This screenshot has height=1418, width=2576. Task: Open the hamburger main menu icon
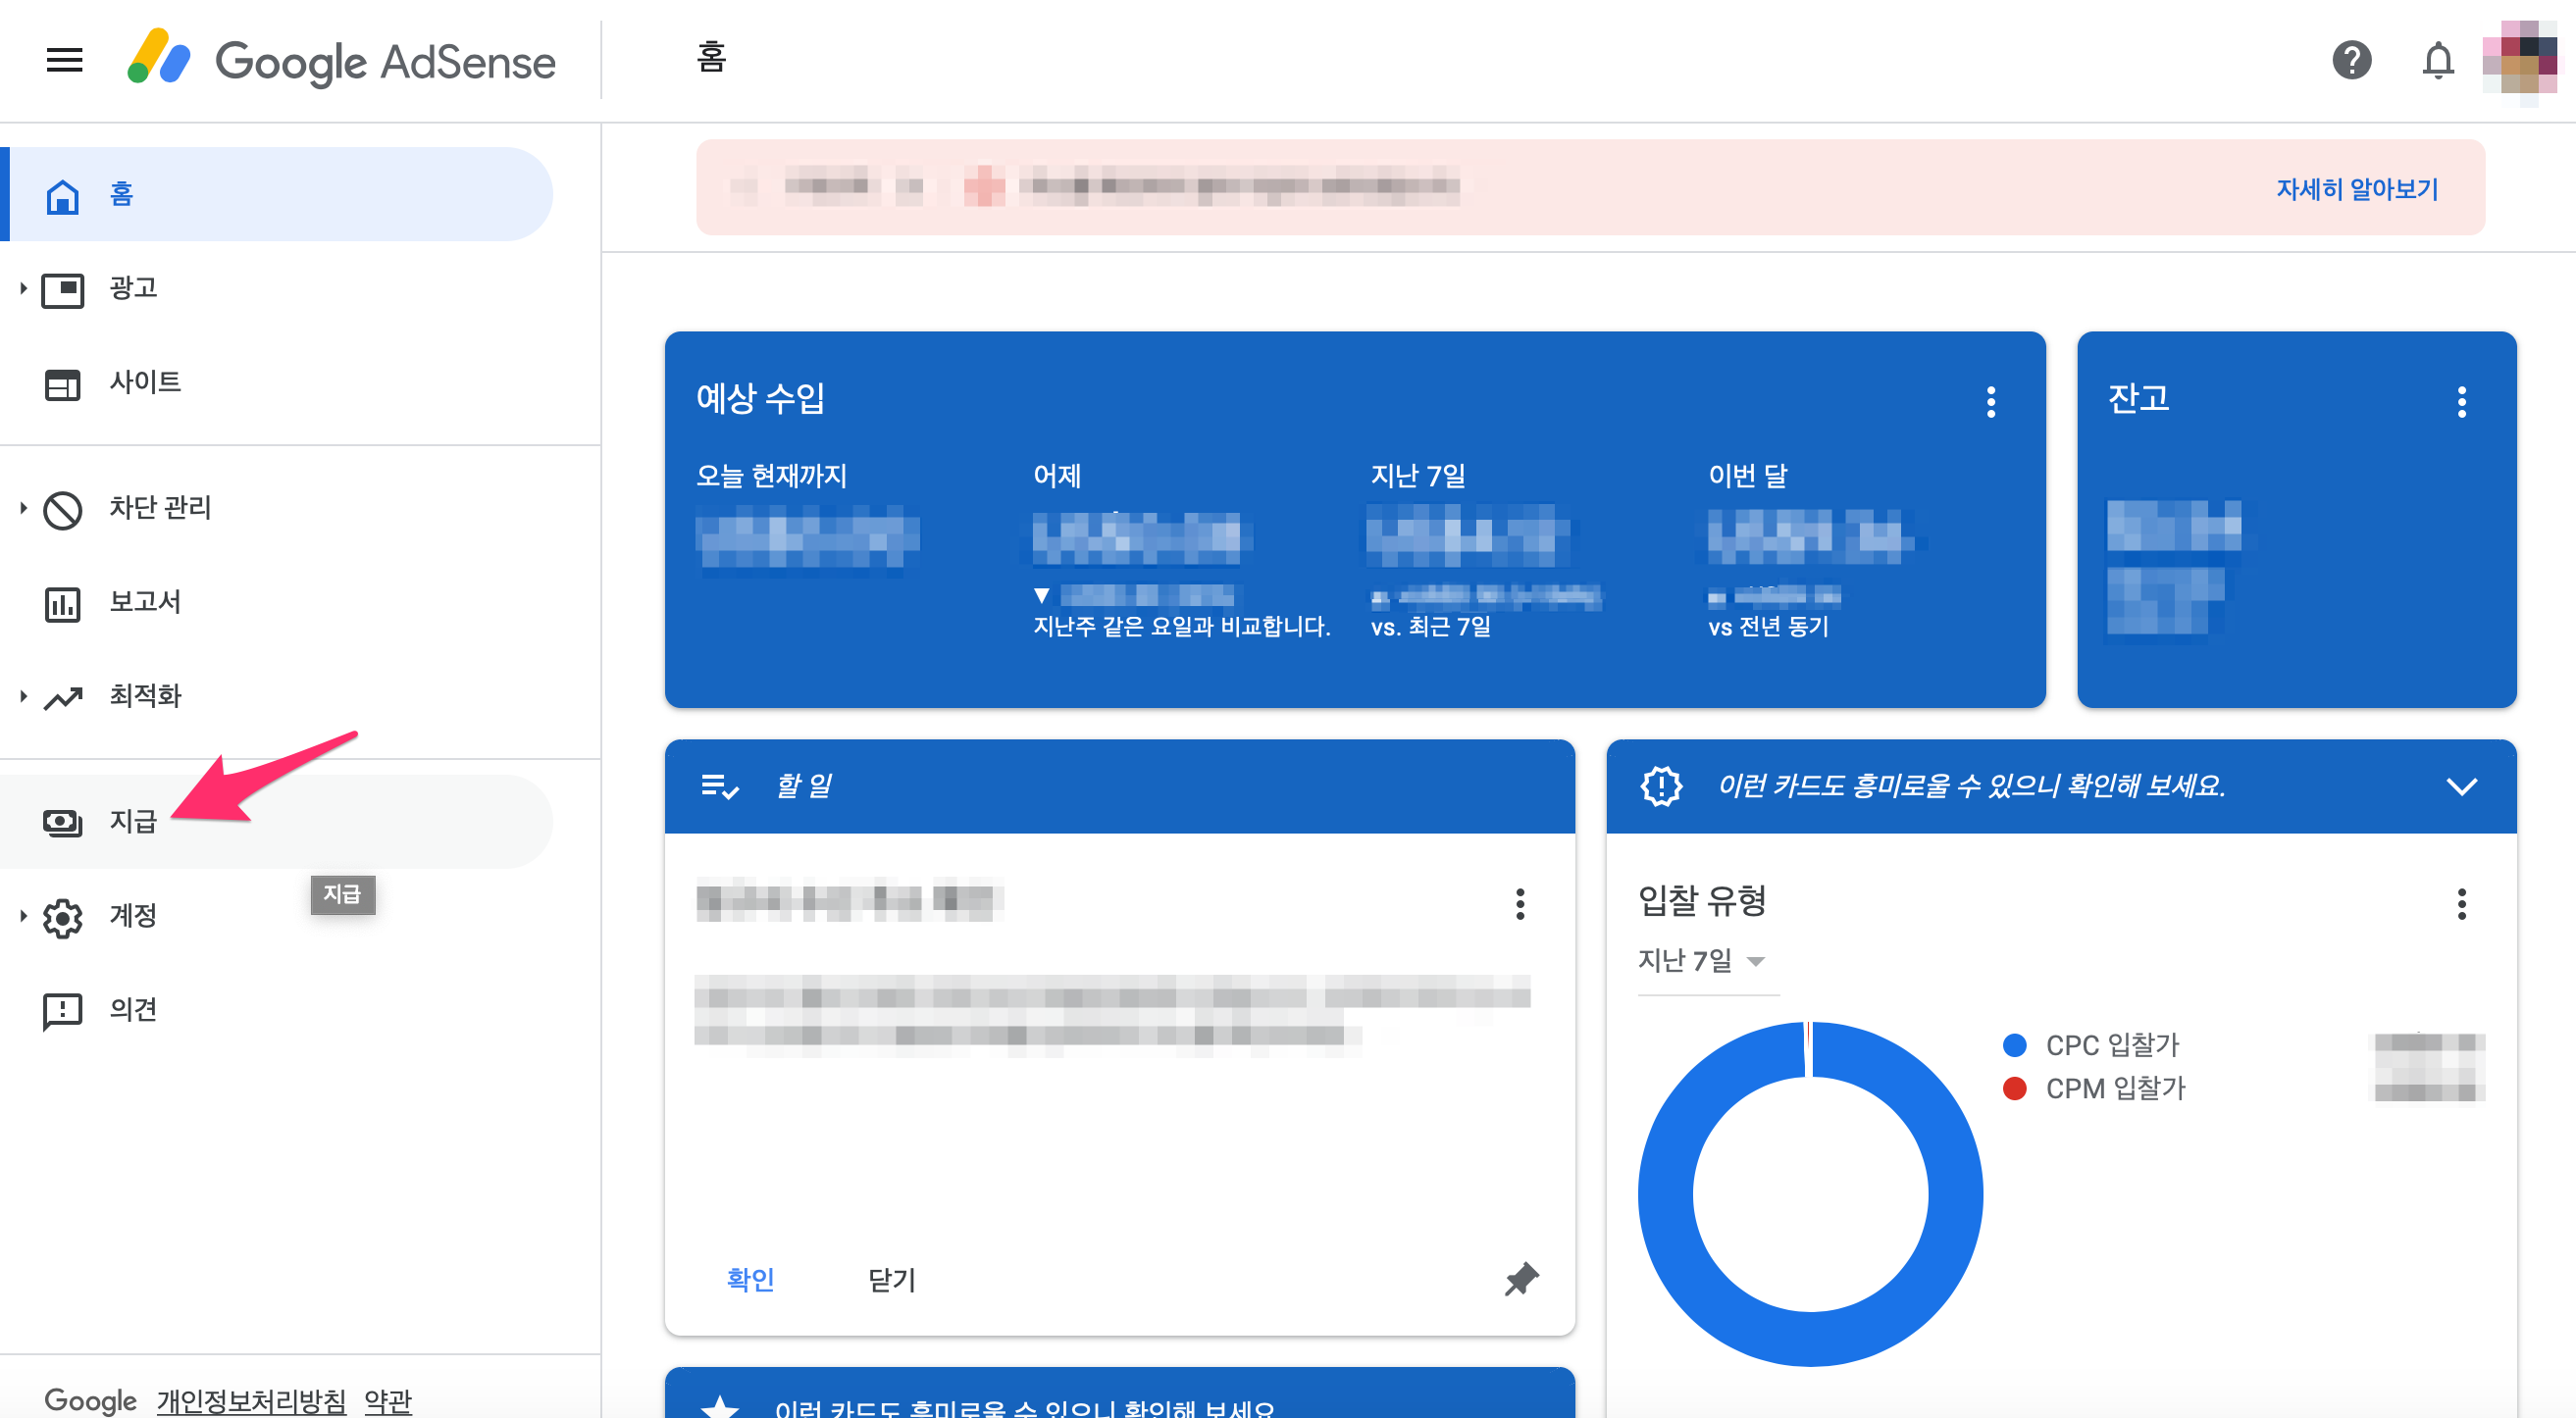(x=64, y=60)
